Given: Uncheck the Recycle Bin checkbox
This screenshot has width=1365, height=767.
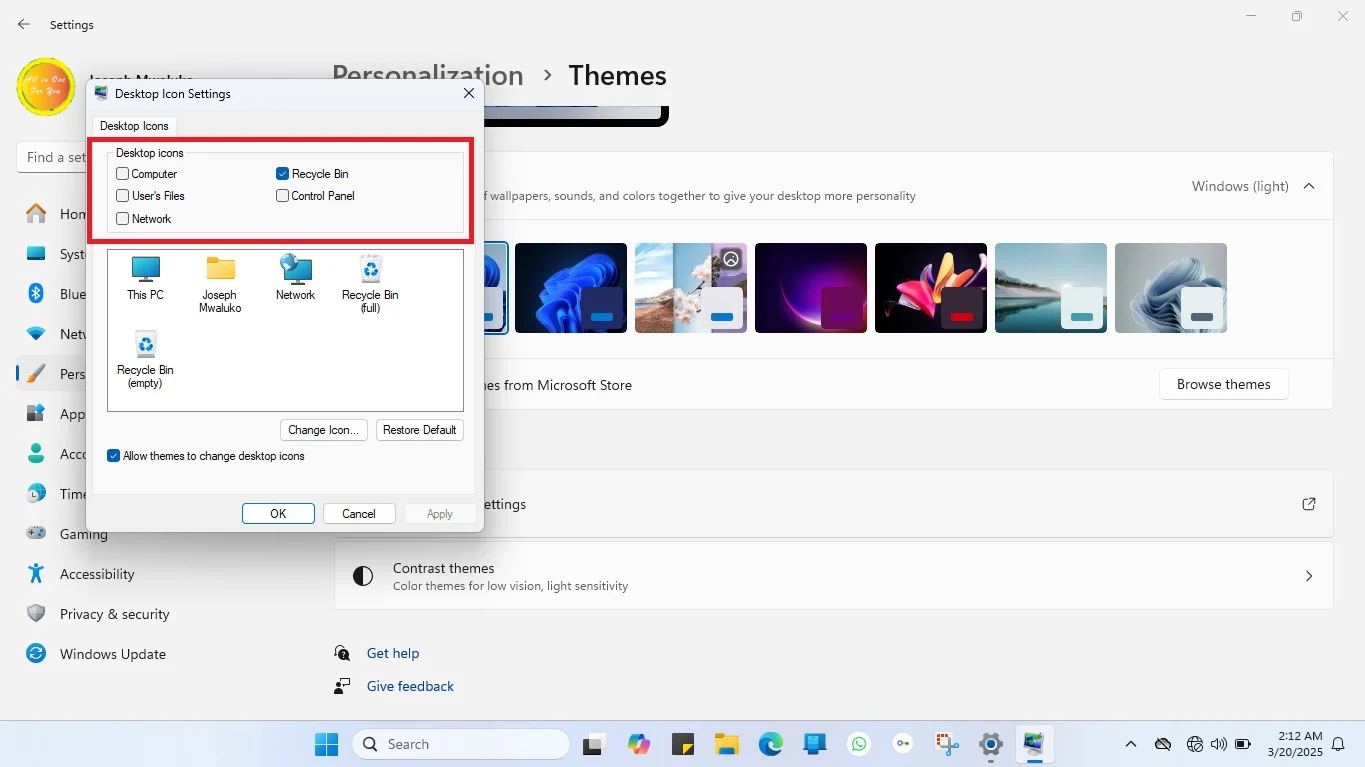Looking at the screenshot, I should [283, 174].
